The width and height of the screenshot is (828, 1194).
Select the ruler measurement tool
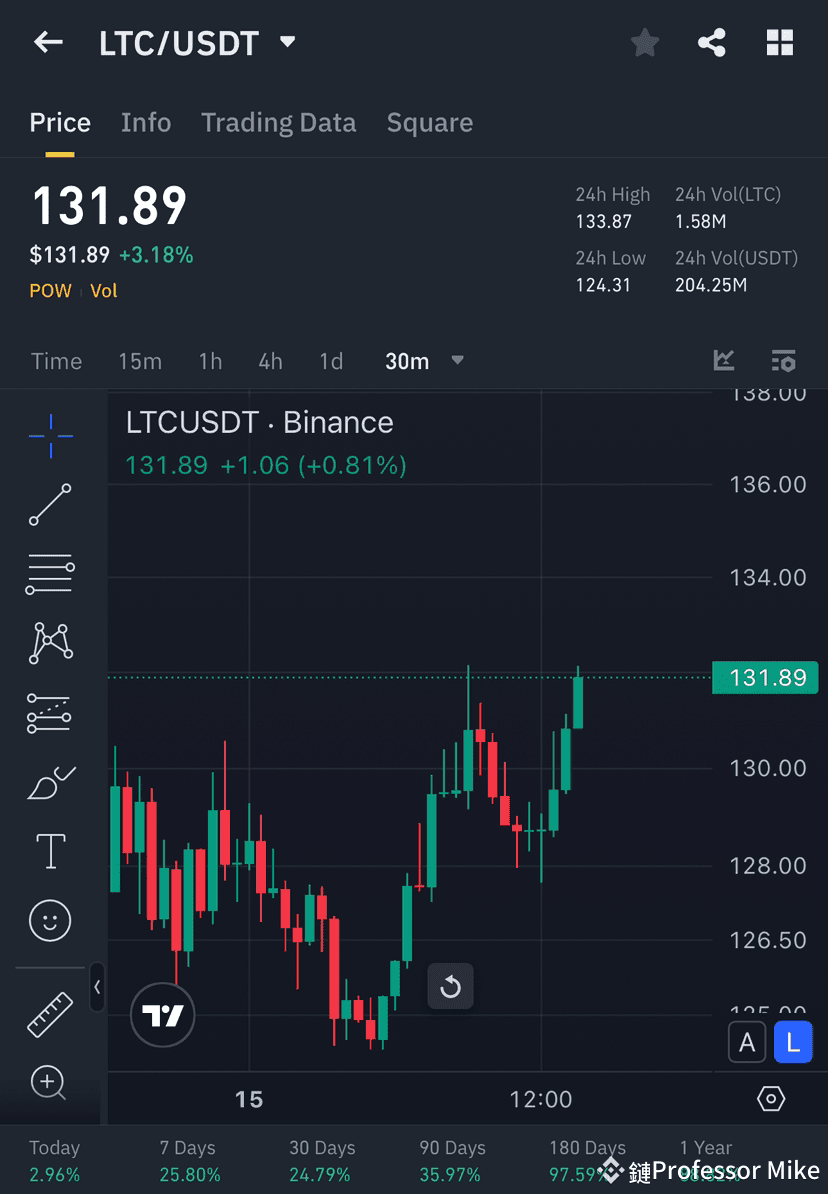pos(50,1013)
